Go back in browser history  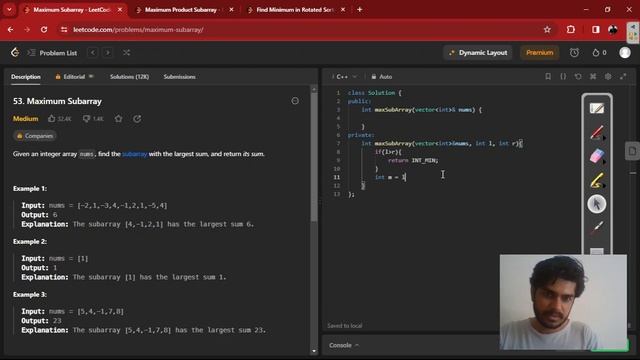click(x=10, y=29)
